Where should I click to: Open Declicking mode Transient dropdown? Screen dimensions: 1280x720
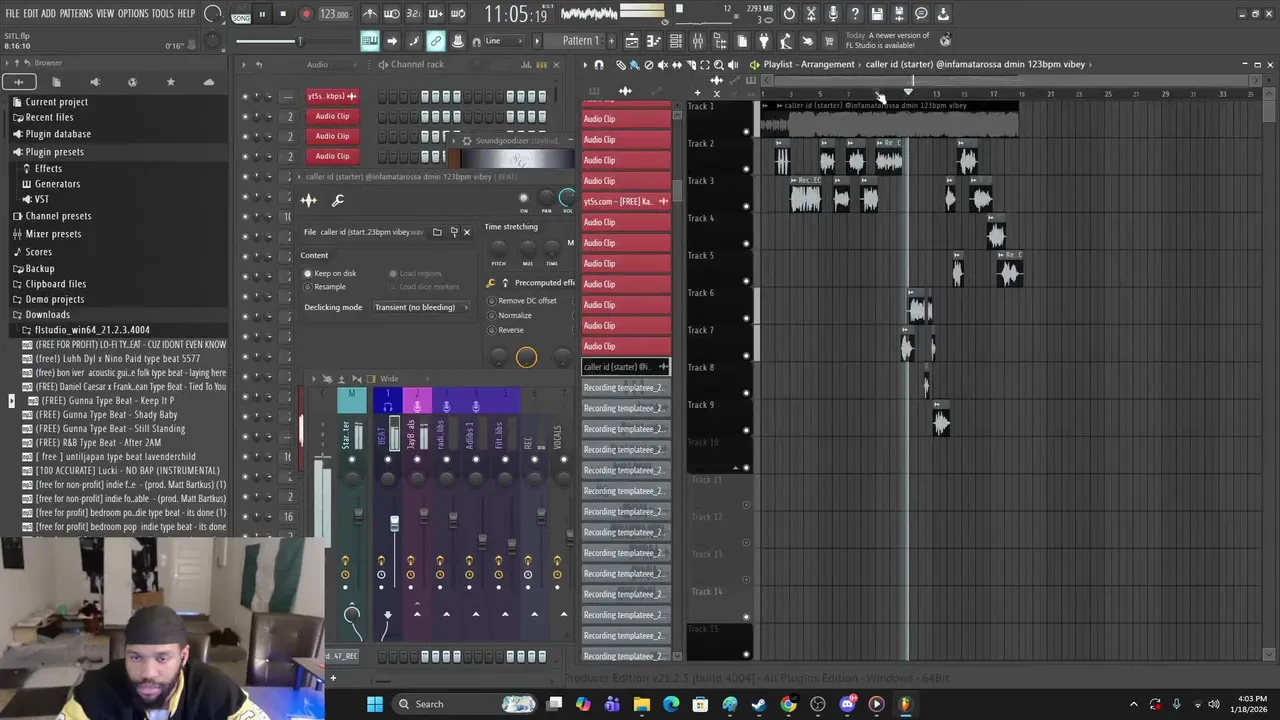(421, 307)
